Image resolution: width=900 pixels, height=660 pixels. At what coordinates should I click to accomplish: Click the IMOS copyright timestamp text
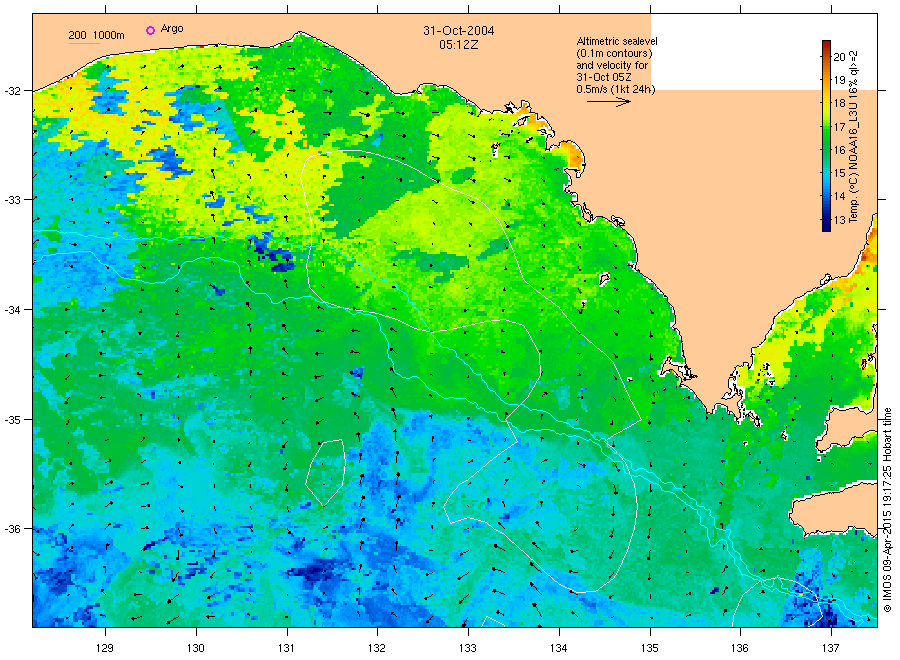(x=887, y=510)
